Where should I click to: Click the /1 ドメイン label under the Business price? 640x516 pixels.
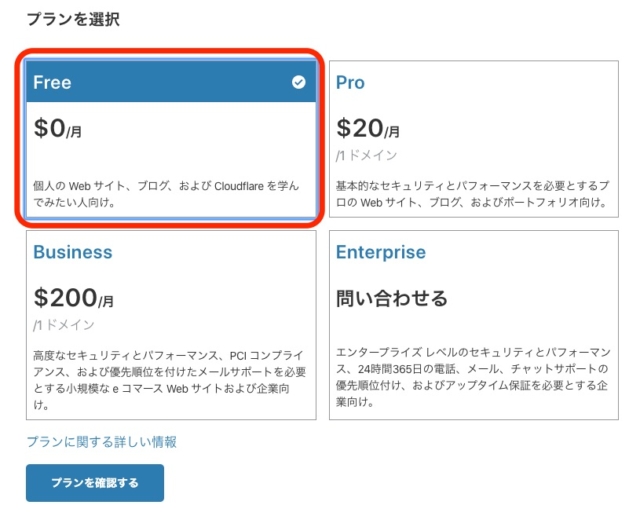[64, 325]
